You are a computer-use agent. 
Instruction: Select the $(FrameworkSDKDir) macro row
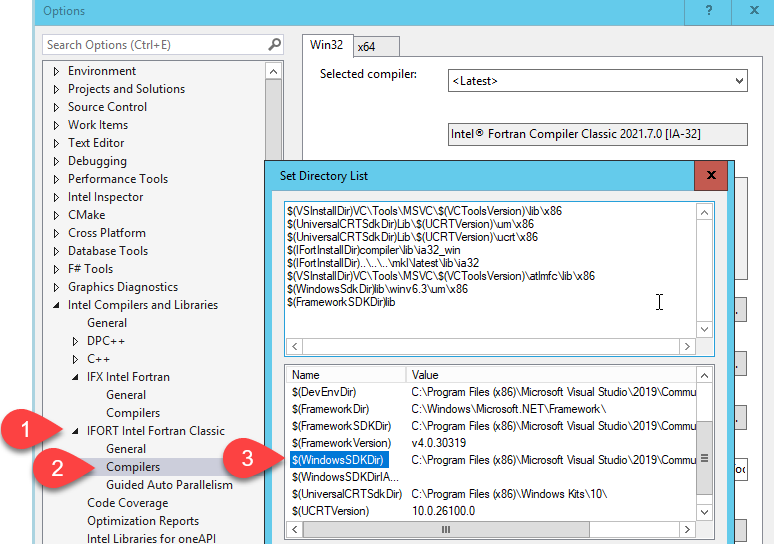pos(492,426)
